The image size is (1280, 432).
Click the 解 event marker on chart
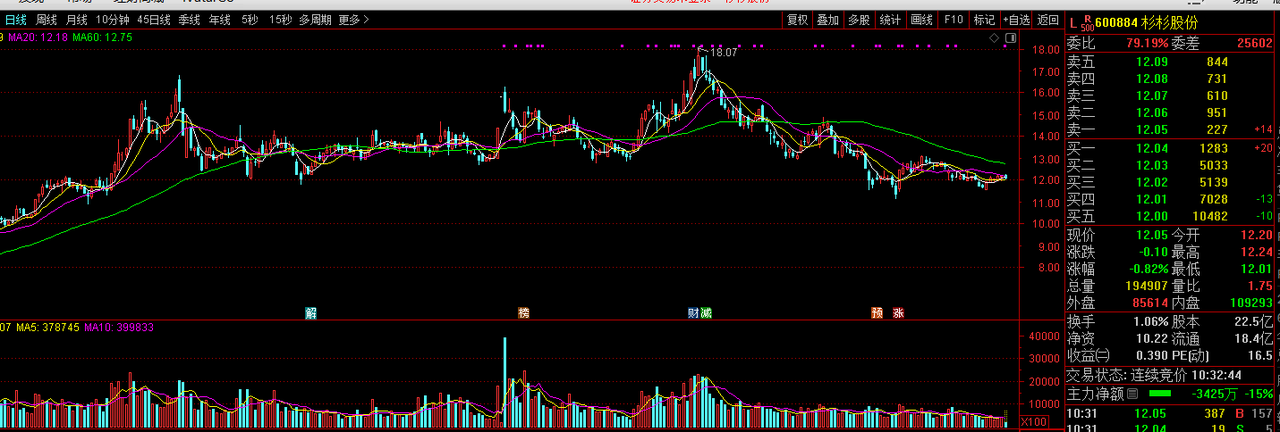311,313
